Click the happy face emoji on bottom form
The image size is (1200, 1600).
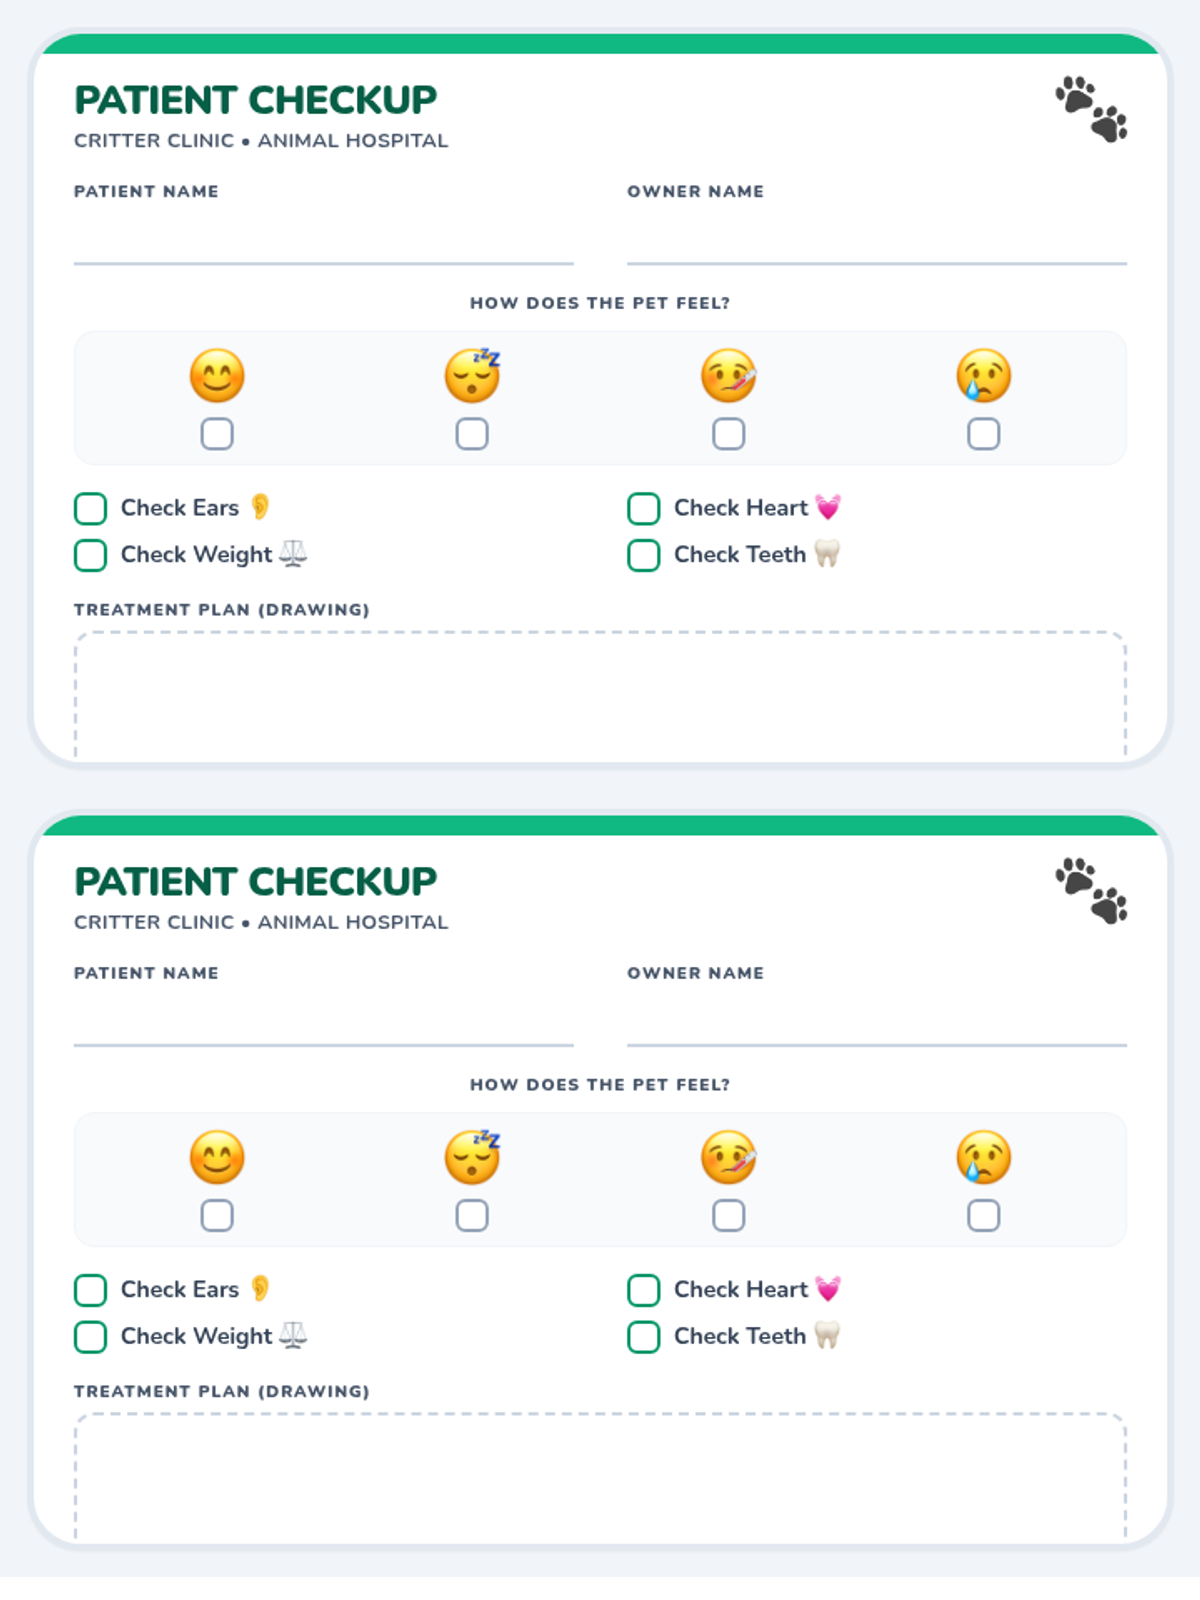(217, 1158)
